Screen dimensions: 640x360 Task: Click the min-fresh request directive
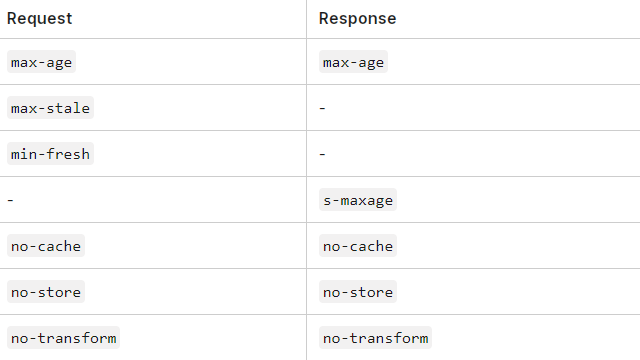click(50, 154)
